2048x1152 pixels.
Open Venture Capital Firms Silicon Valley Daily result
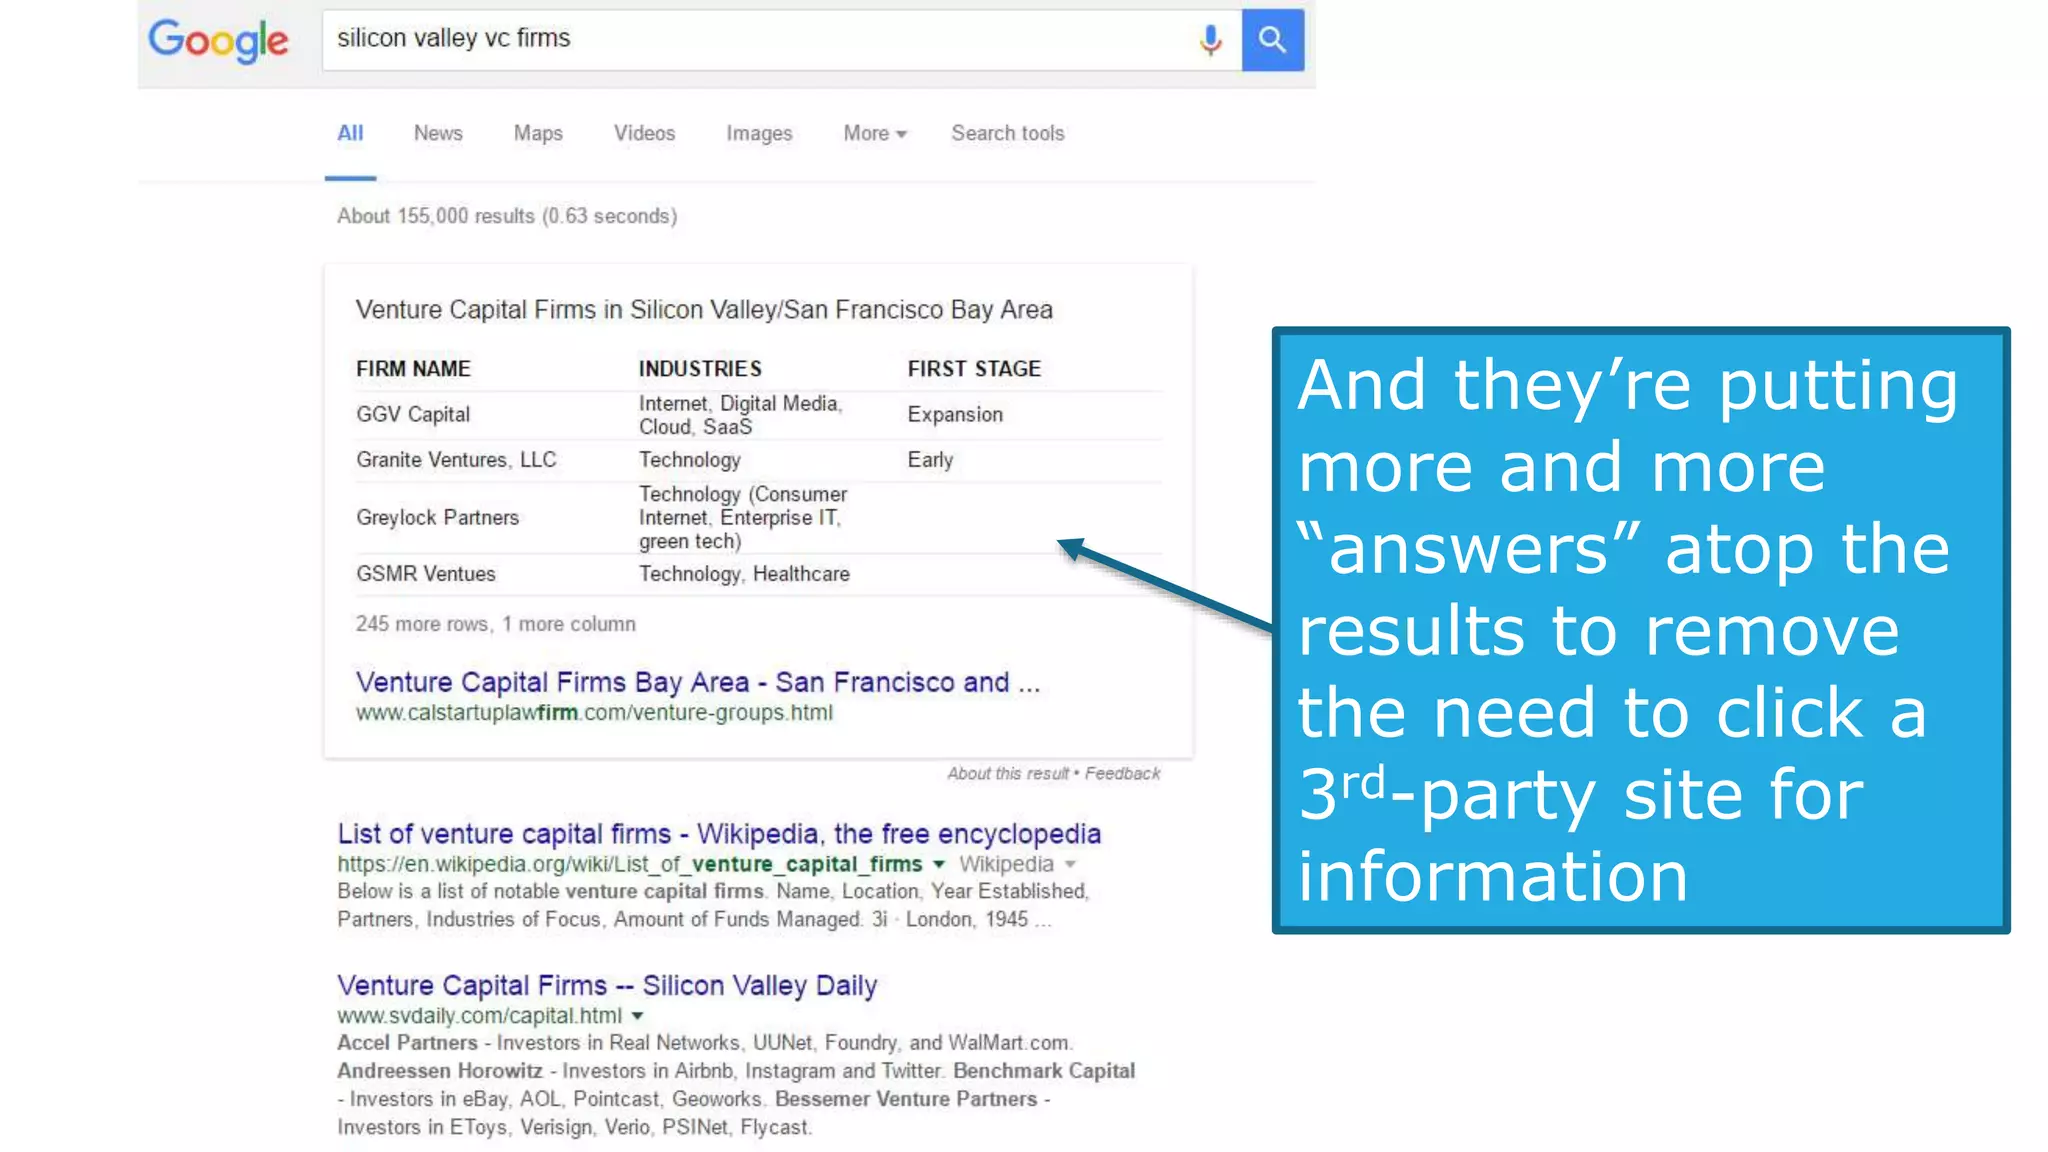point(607,985)
